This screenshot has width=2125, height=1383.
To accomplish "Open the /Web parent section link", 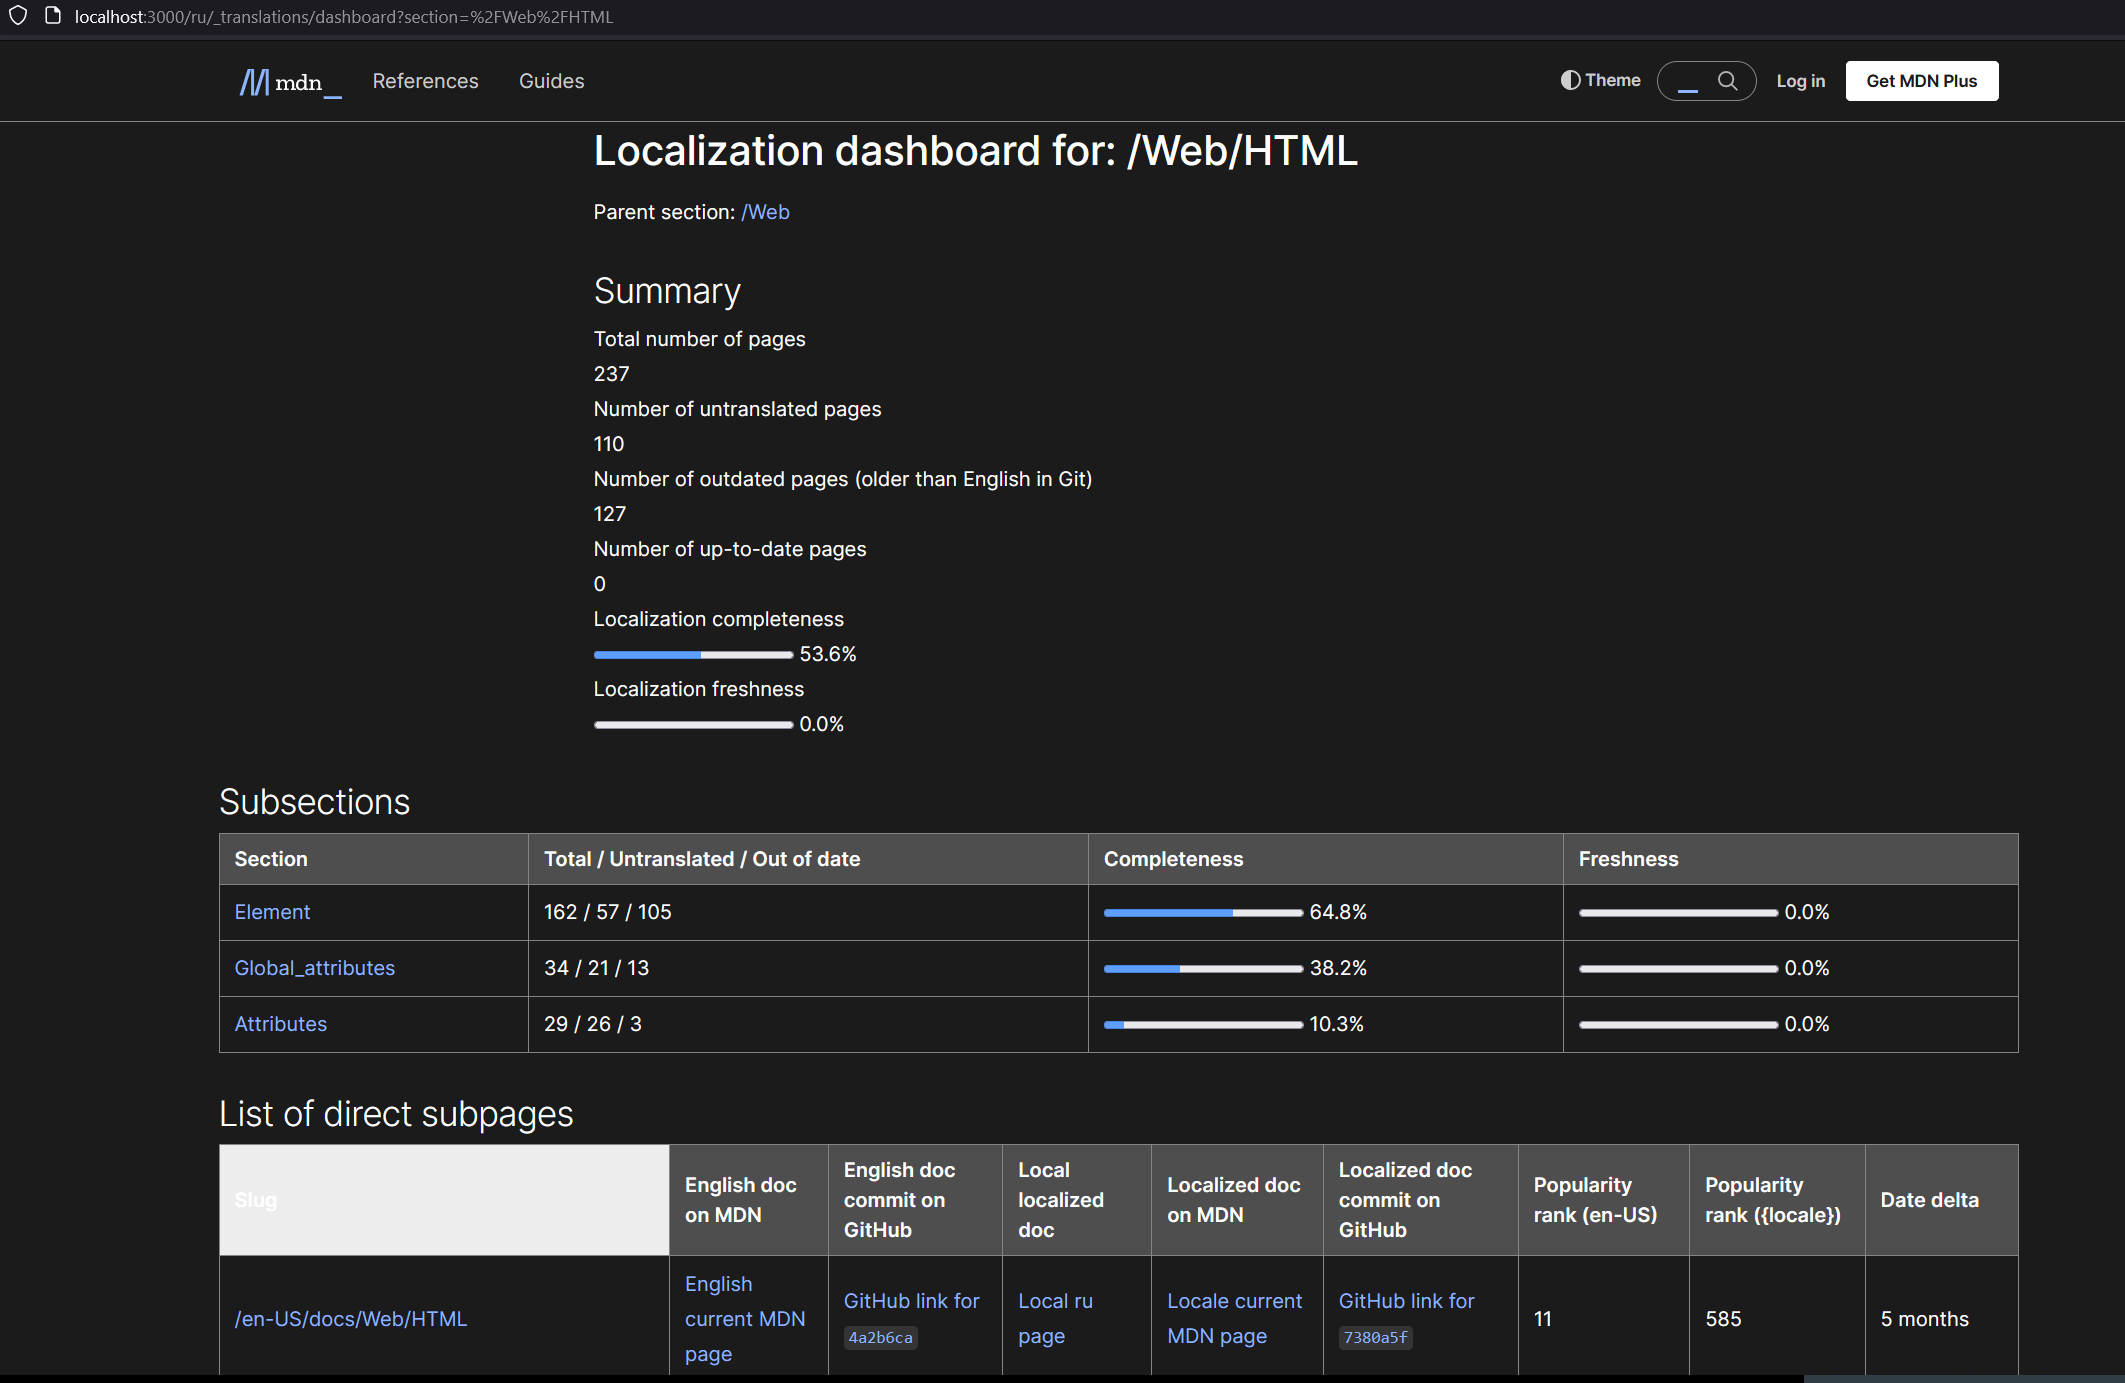I will tap(765, 212).
